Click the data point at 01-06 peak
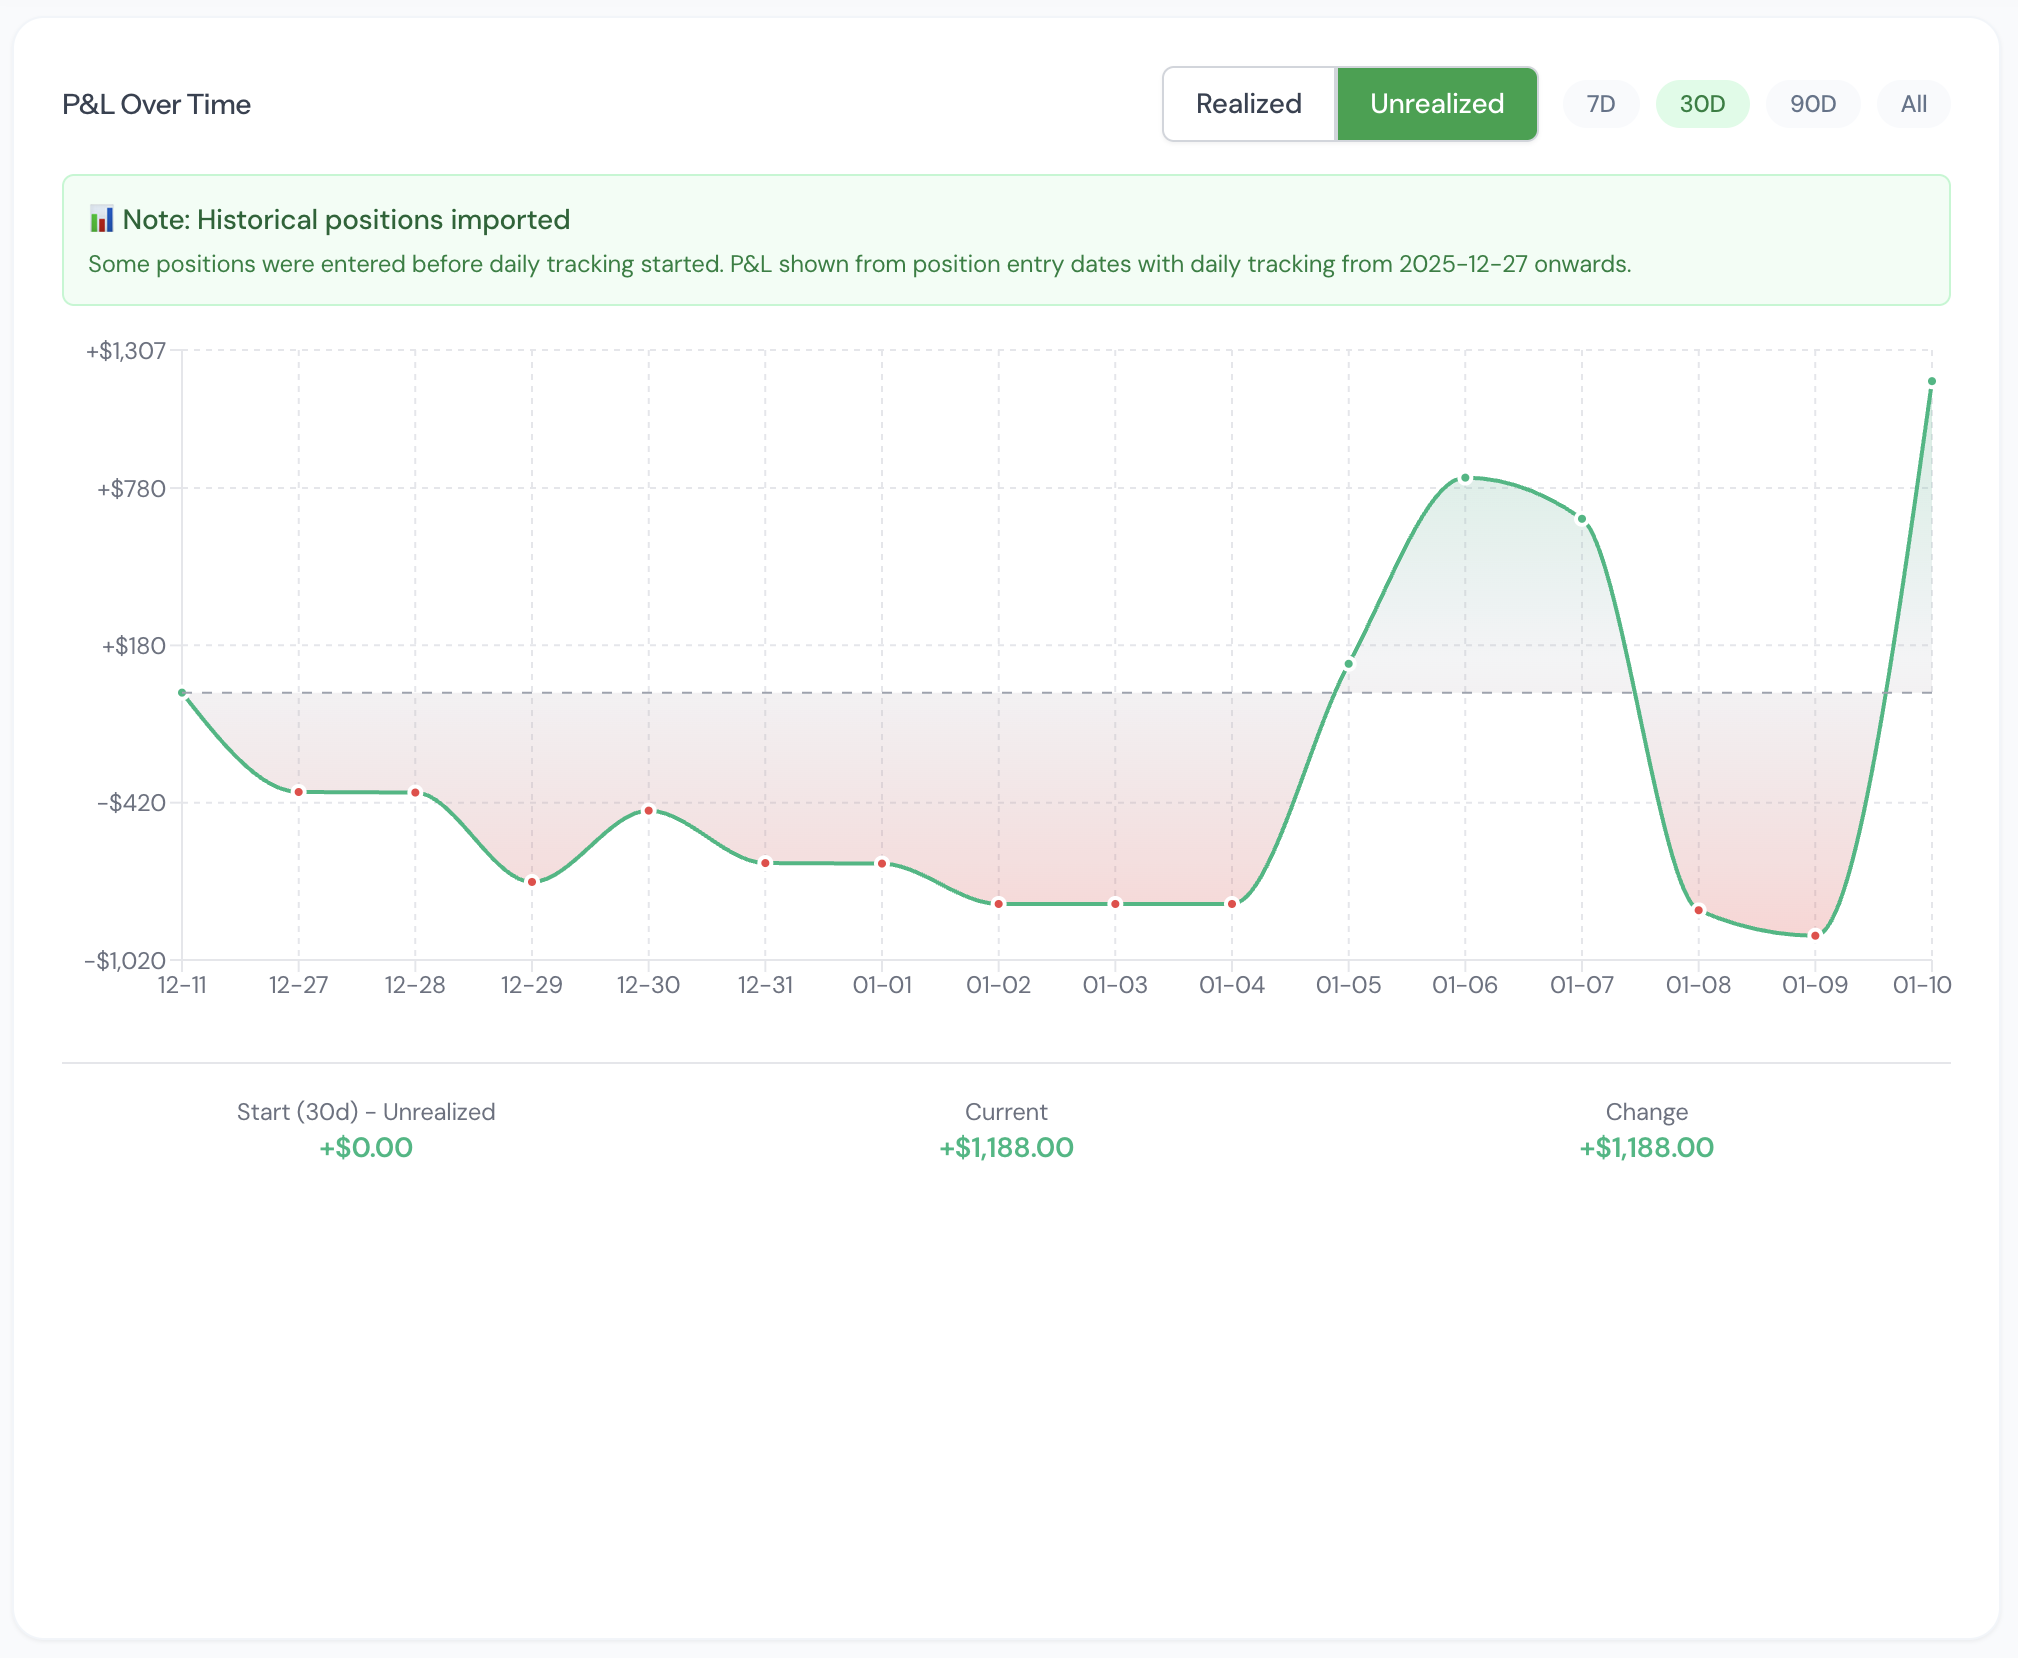Image resolution: width=2018 pixels, height=1658 pixels. 1465,477
